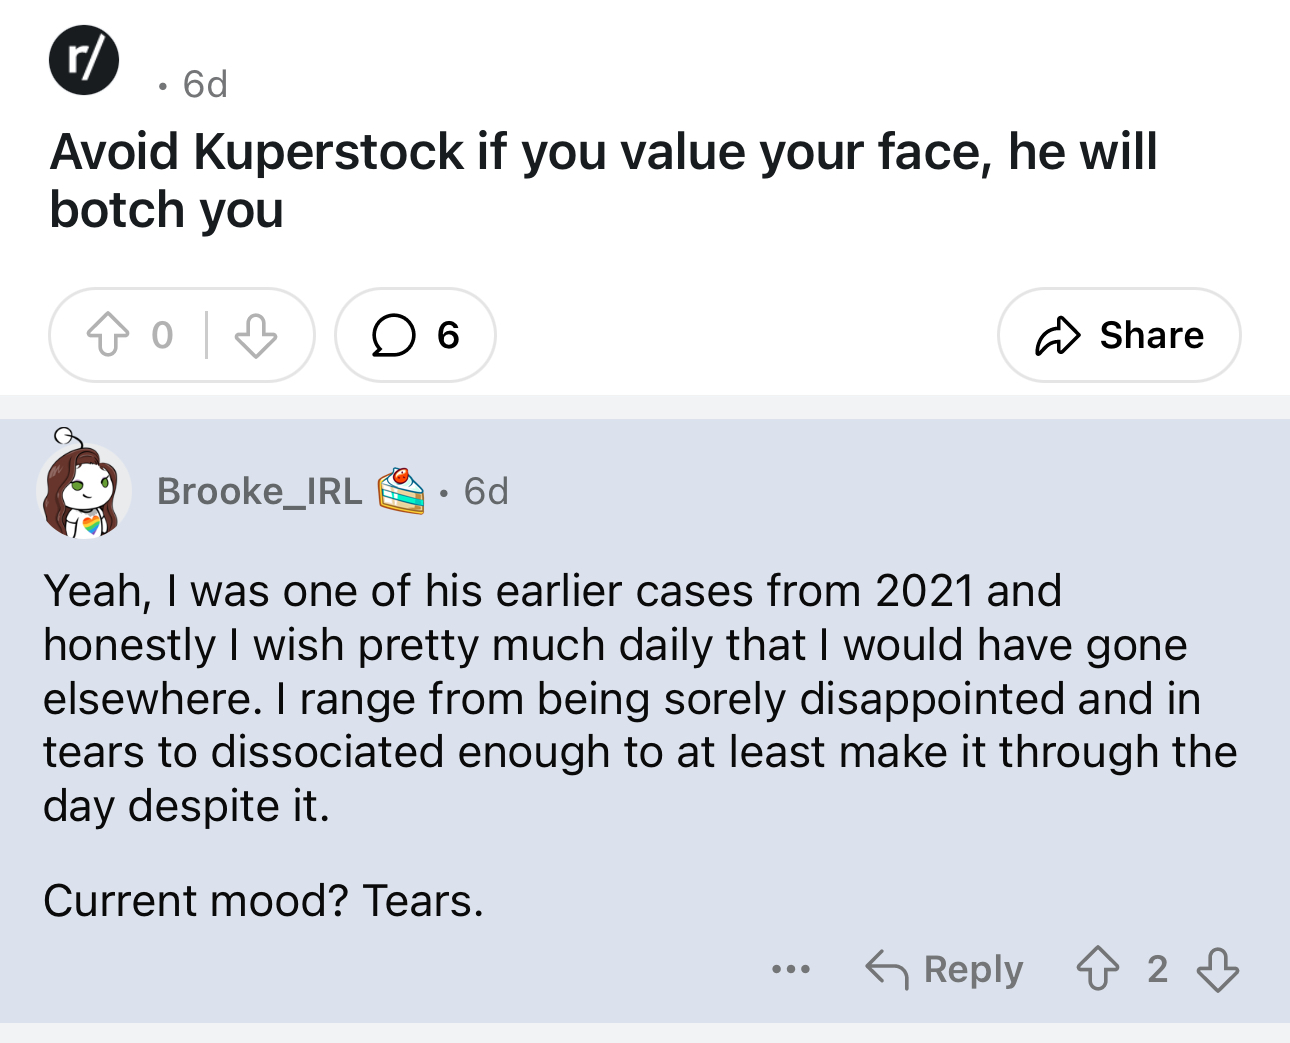This screenshot has height=1043, width=1290.
Task: Upvote Brooke_IRL's comment
Action: click(1097, 969)
